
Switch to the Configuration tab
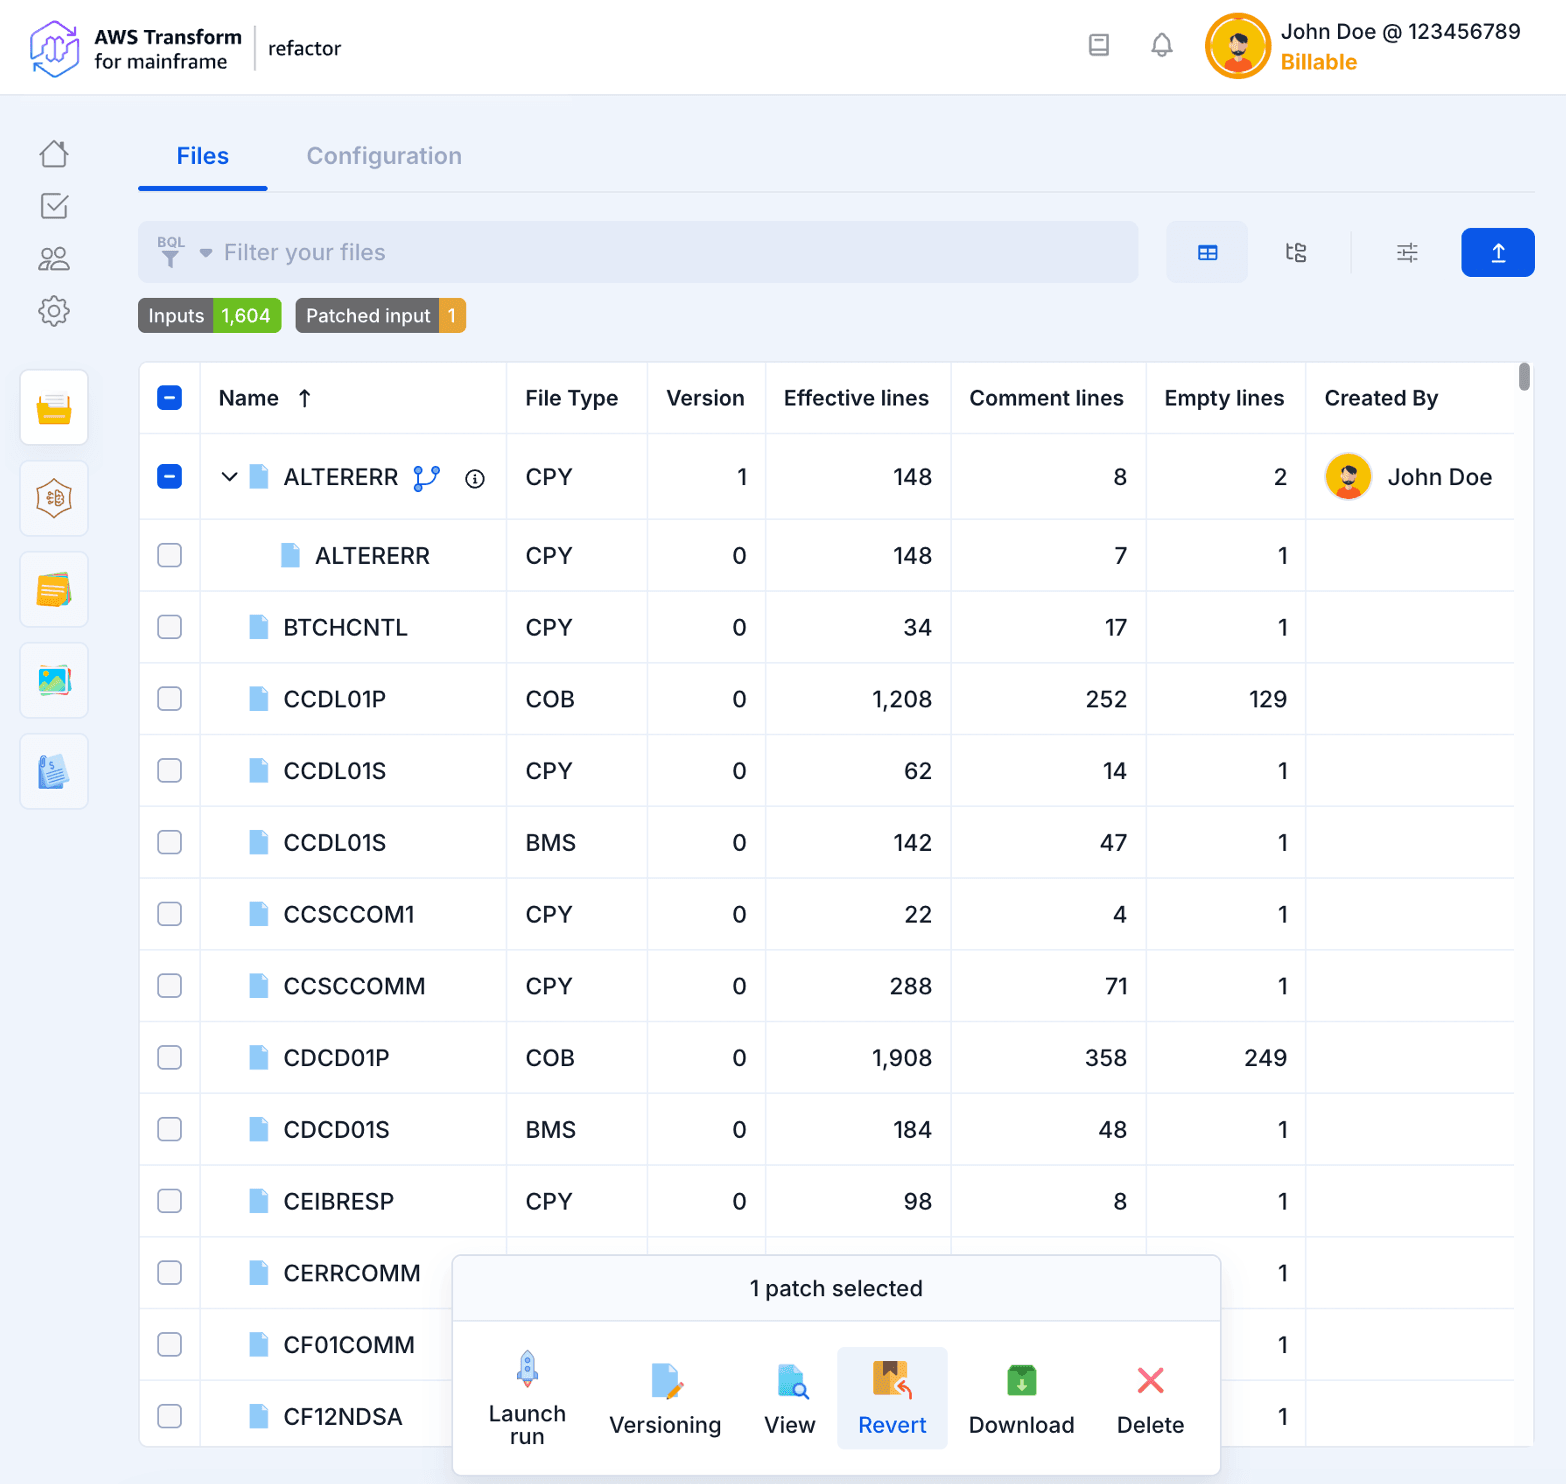click(x=384, y=156)
